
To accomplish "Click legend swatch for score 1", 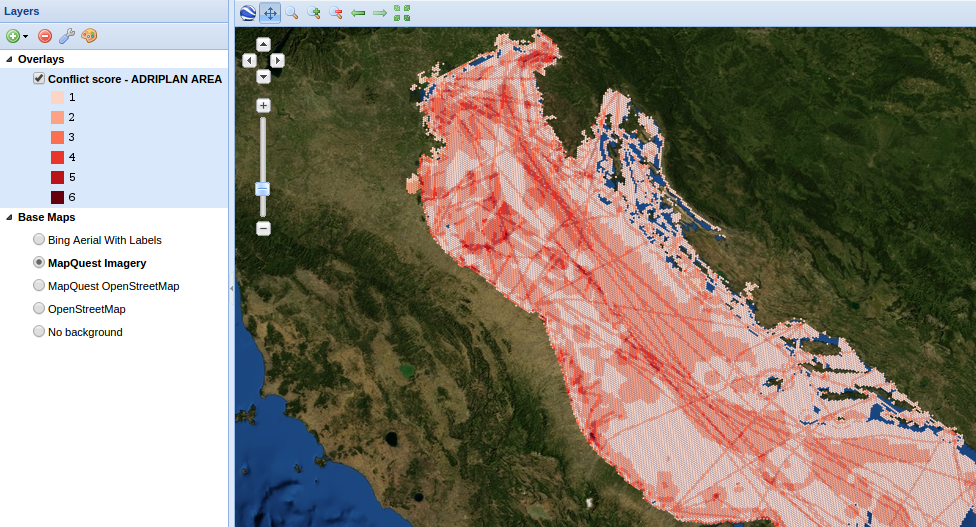I will pos(57,97).
